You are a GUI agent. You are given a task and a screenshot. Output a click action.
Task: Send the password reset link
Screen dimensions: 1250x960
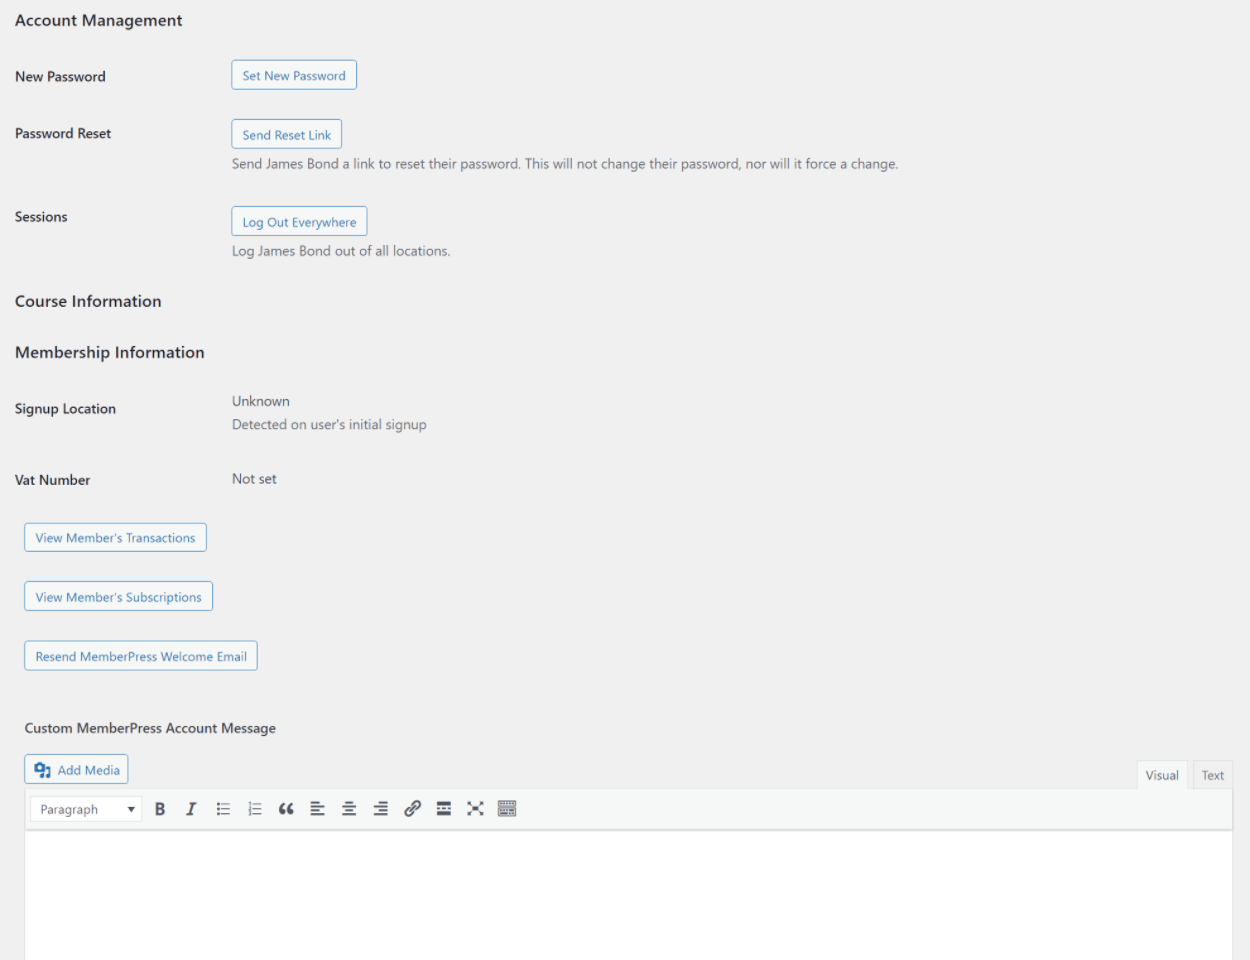[287, 134]
